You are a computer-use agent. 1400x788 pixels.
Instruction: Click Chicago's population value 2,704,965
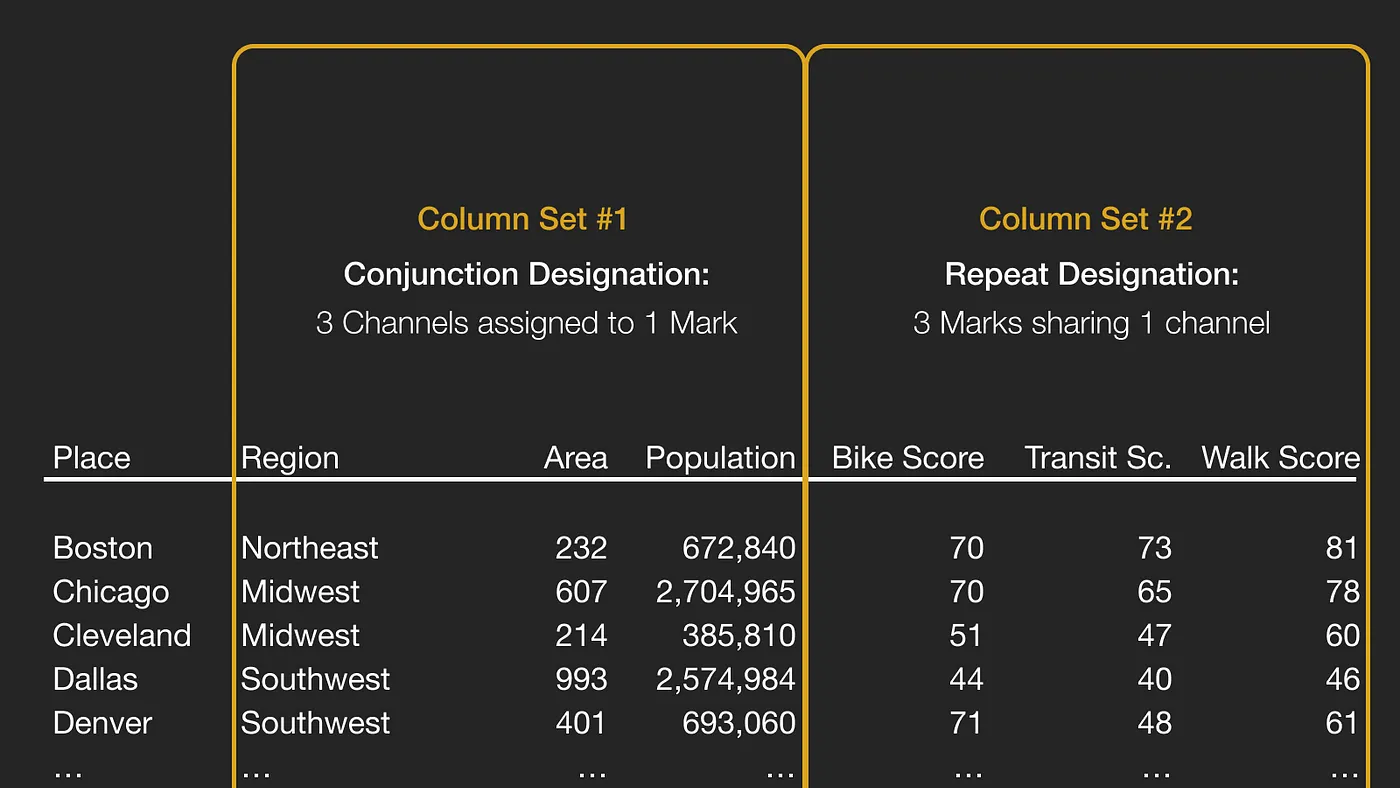pos(725,592)
